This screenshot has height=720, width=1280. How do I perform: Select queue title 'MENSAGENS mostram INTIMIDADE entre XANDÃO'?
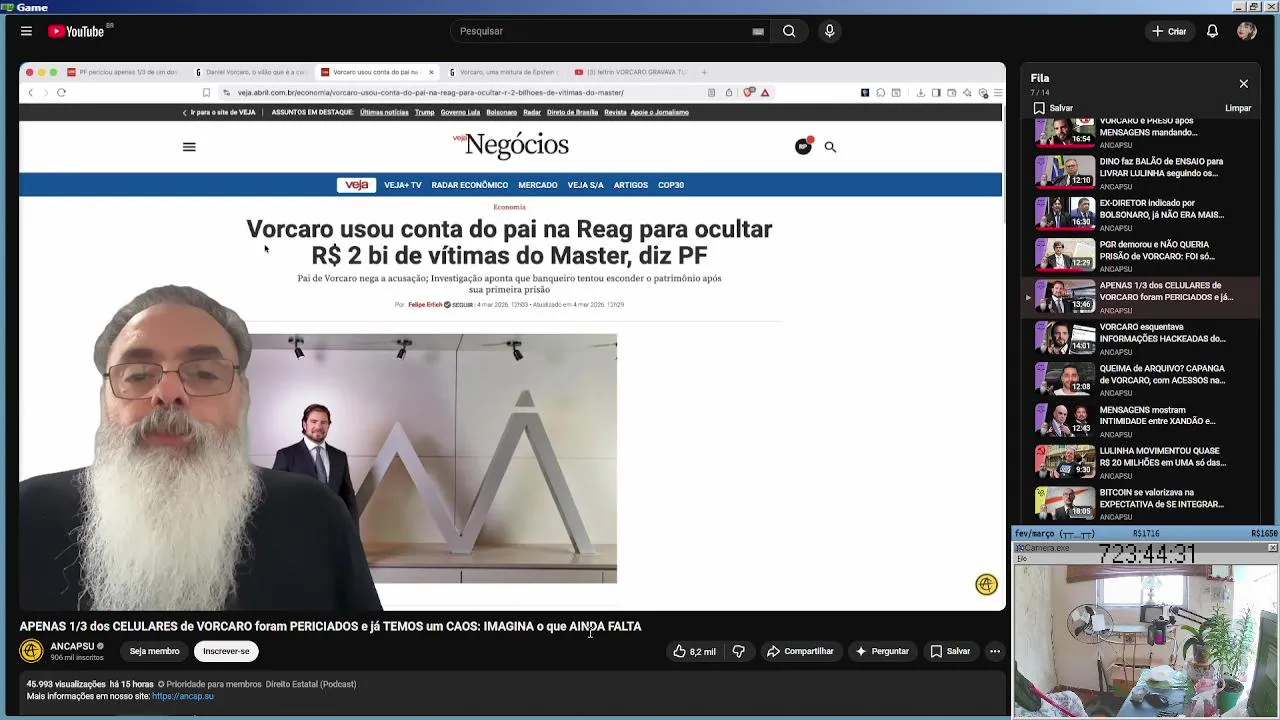[1162, 415]
